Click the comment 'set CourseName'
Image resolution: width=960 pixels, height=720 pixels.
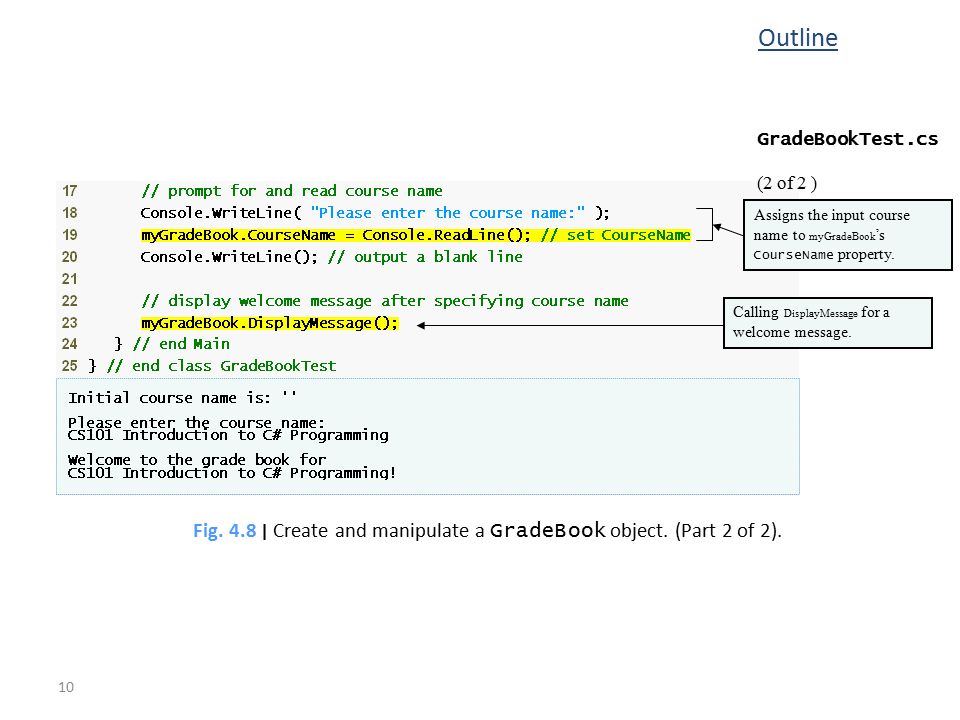point(615,235)
